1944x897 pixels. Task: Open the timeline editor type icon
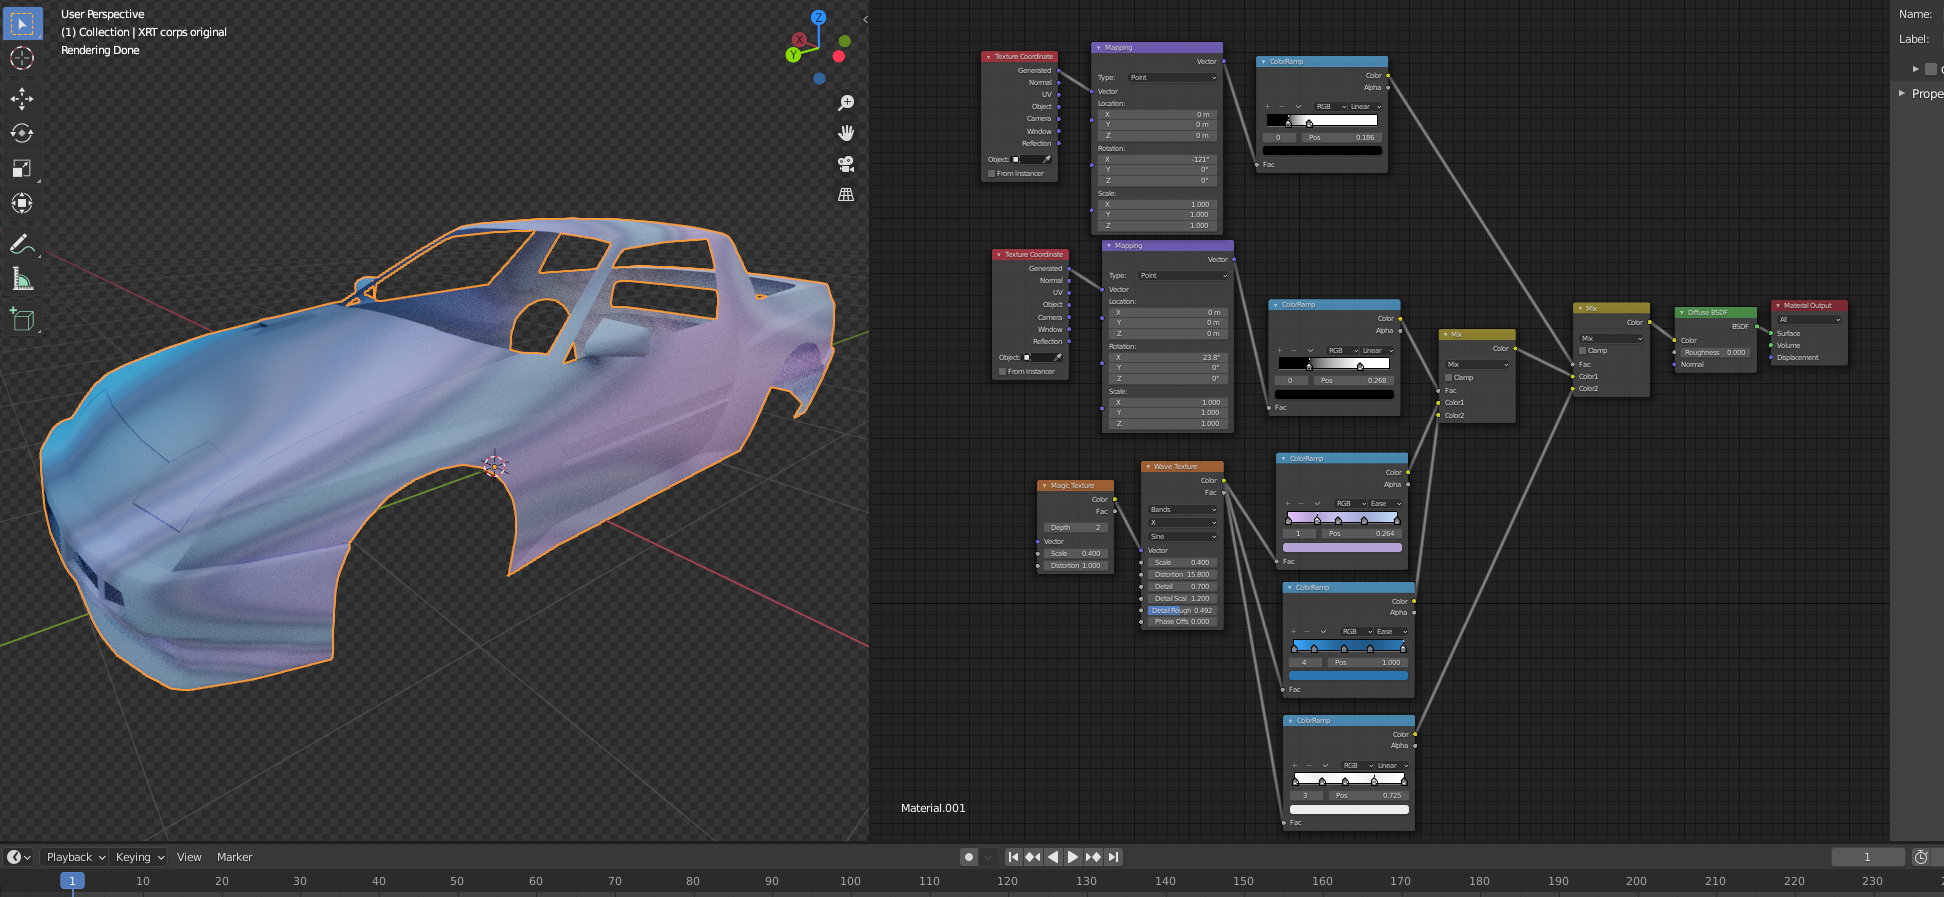pos(19,857)
